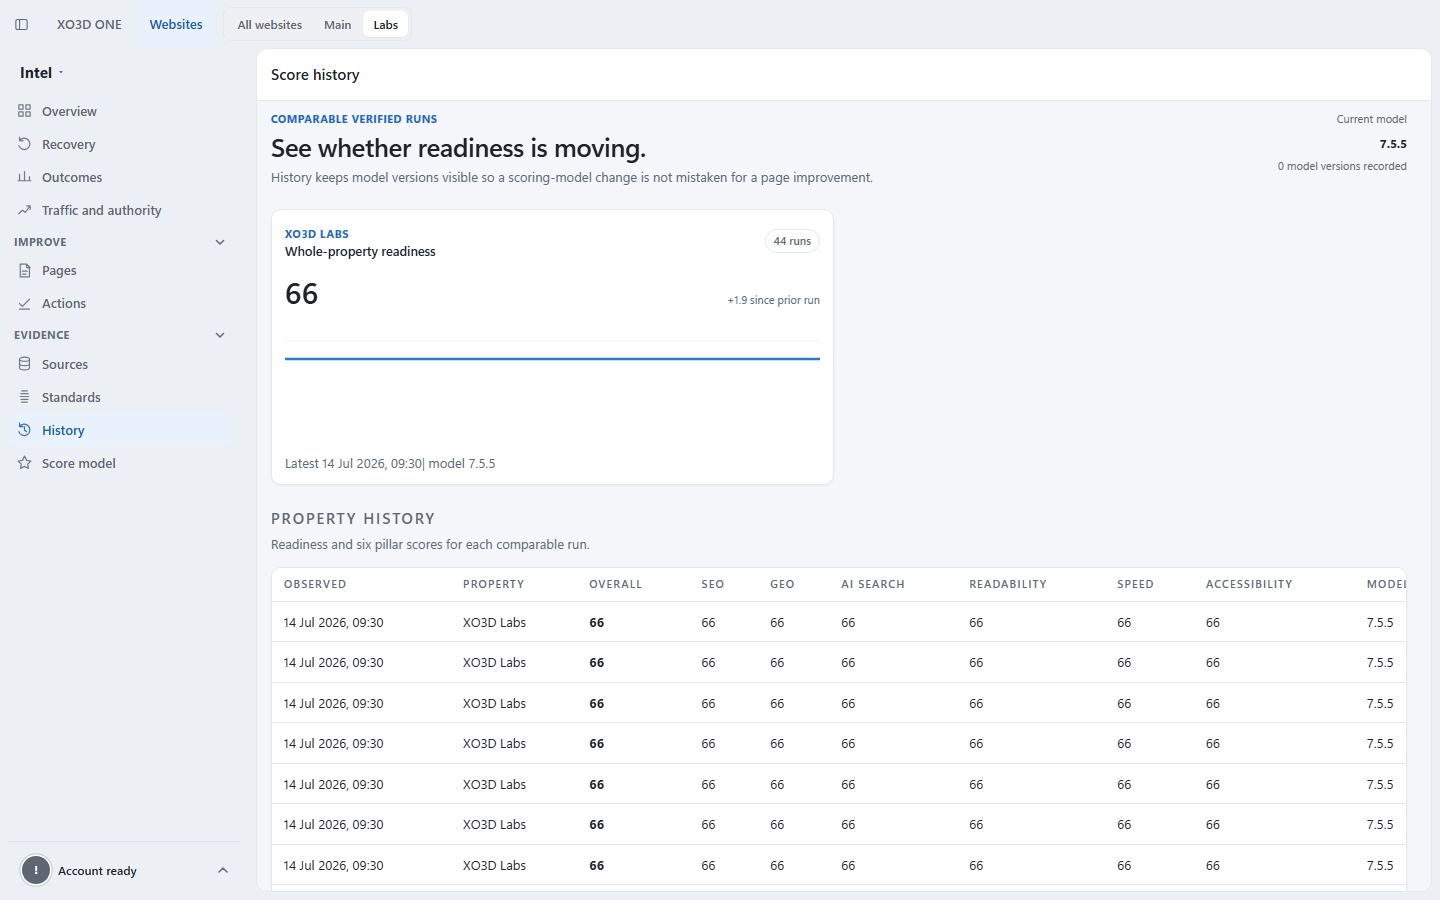Image resolution: width=1440 pixels, height=900 pixels.
Task: Click the Outcomes bar chart icon
Action: tap(25, 177)
